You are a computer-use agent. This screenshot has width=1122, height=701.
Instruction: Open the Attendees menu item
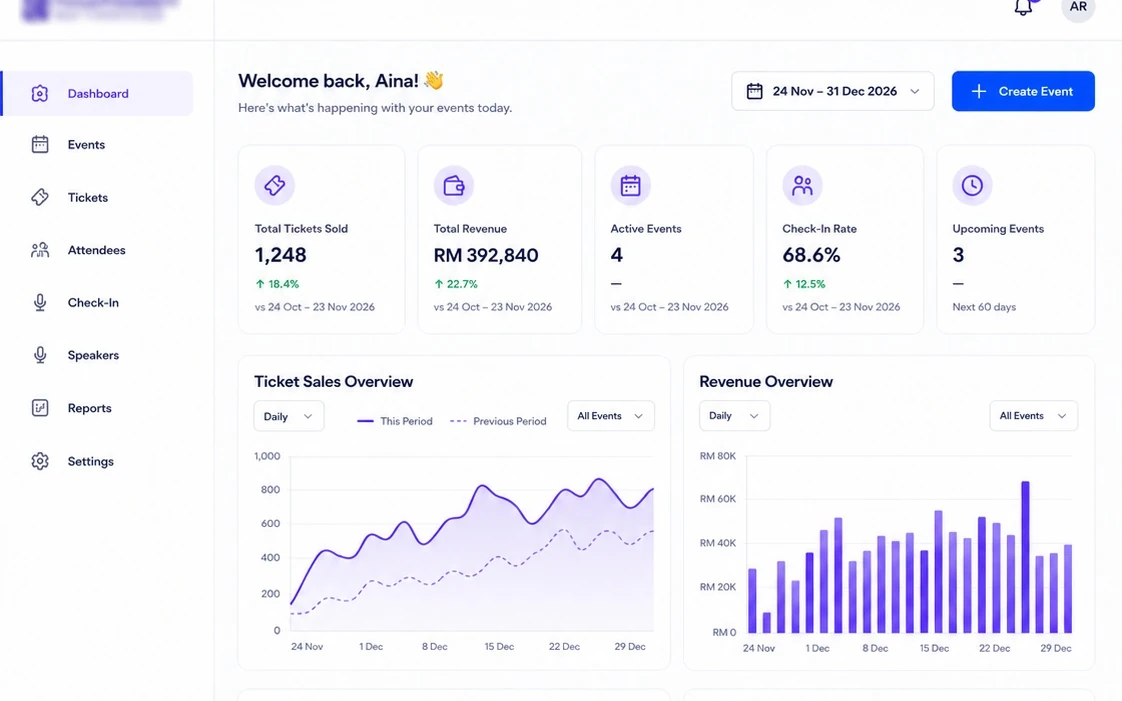click(97, 250)
